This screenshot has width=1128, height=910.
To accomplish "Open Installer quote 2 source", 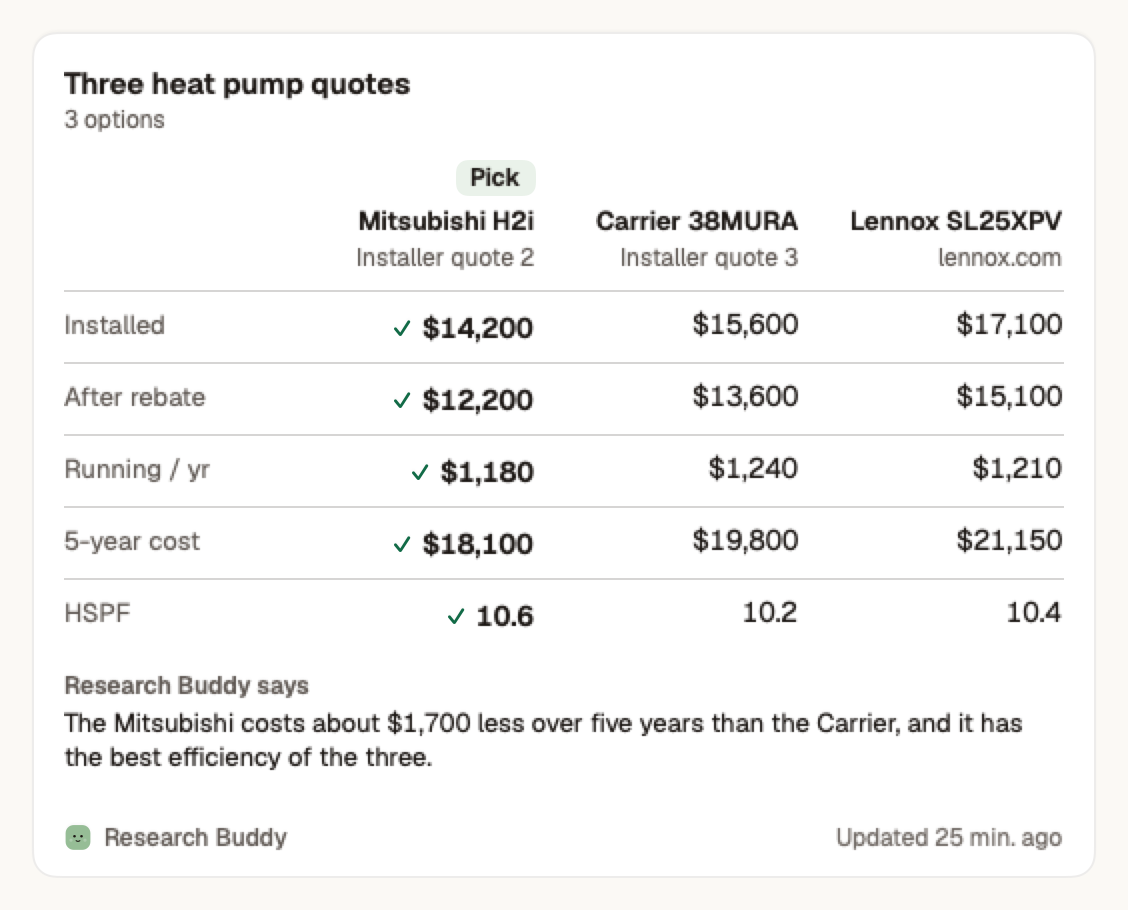I will pos(445,258).
